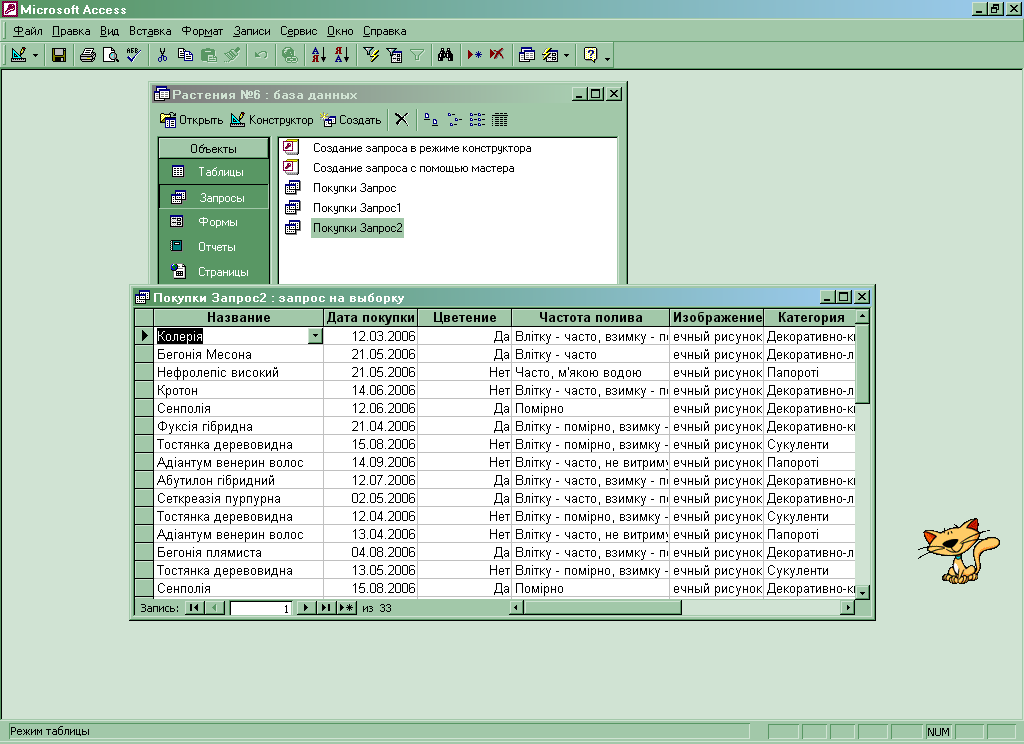Open the Окно menu
This screenshot has width=1024, height=744.
click(x=340, y=31)
